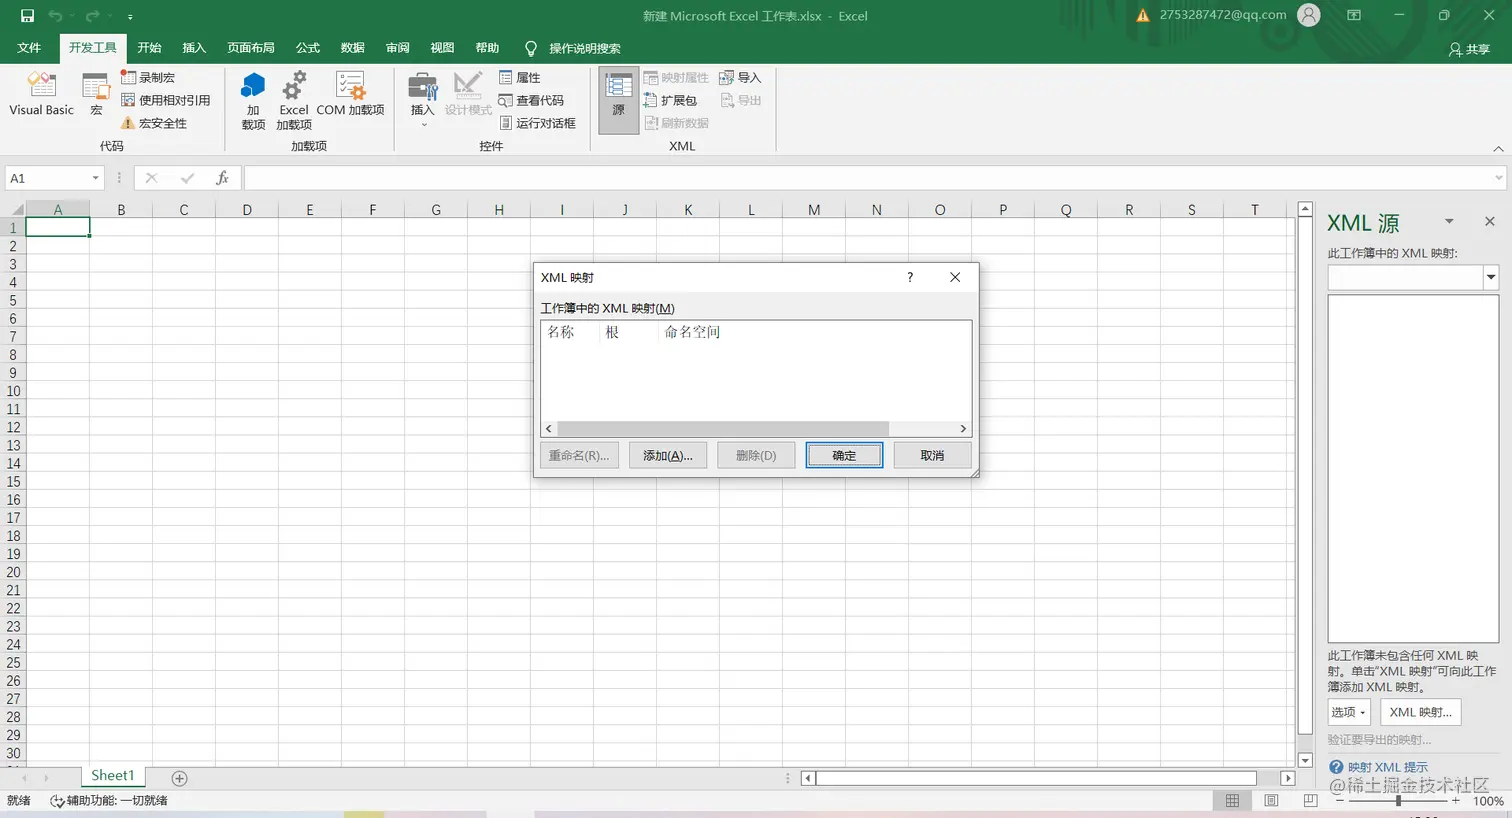The width and height of the screenshot is (1512, 818).
Task: Start recording with 录制宏
Action: pyautogui.click(x=148, y=77)
